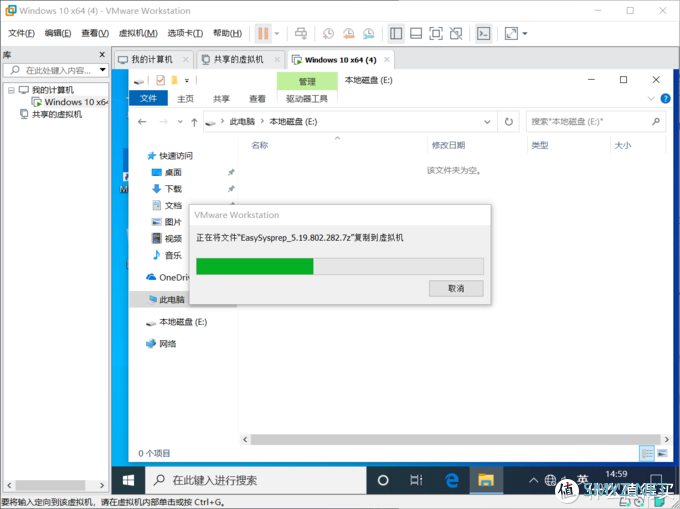Toggle the thumbnail bar view
This screenshot has height=509, width=680.
pos(416,33)
